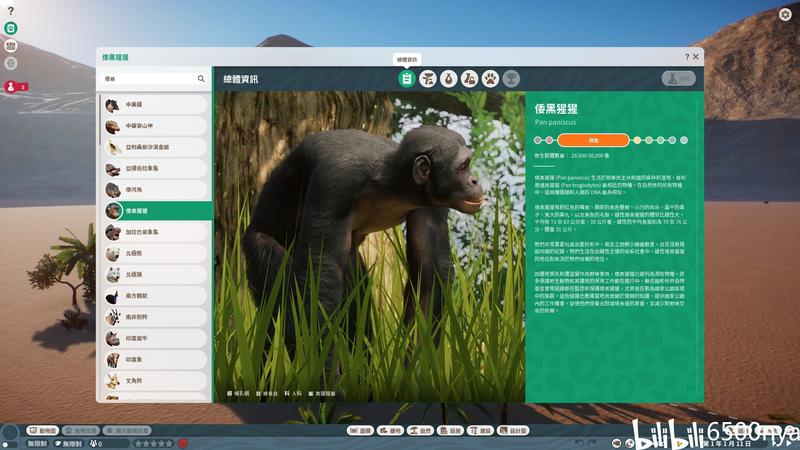Viewport: 800px width, 450px height.
Task: Click the cassowary thumbnail portrait
Action: click(113, 296)
